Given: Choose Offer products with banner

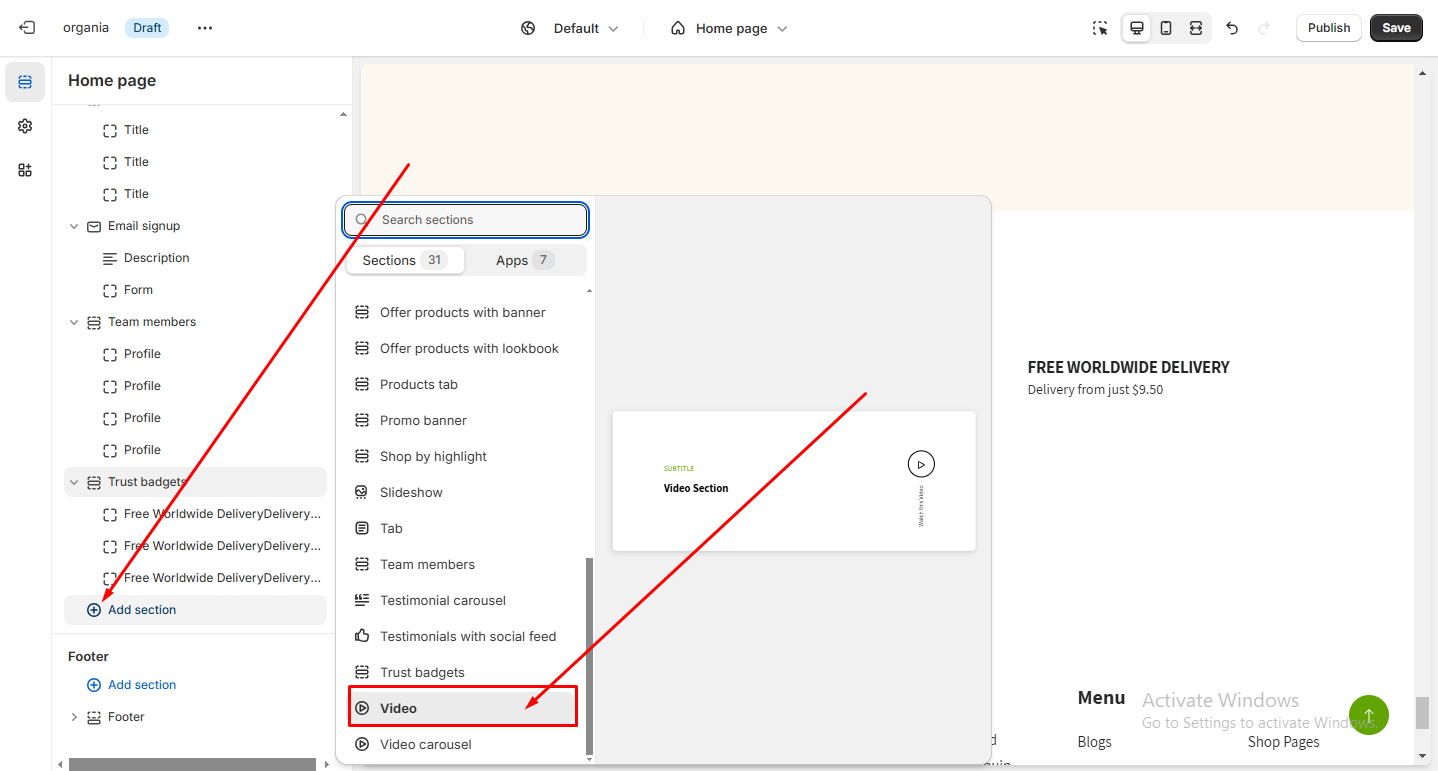Looking at the screenshot, I should pos(463,312).
